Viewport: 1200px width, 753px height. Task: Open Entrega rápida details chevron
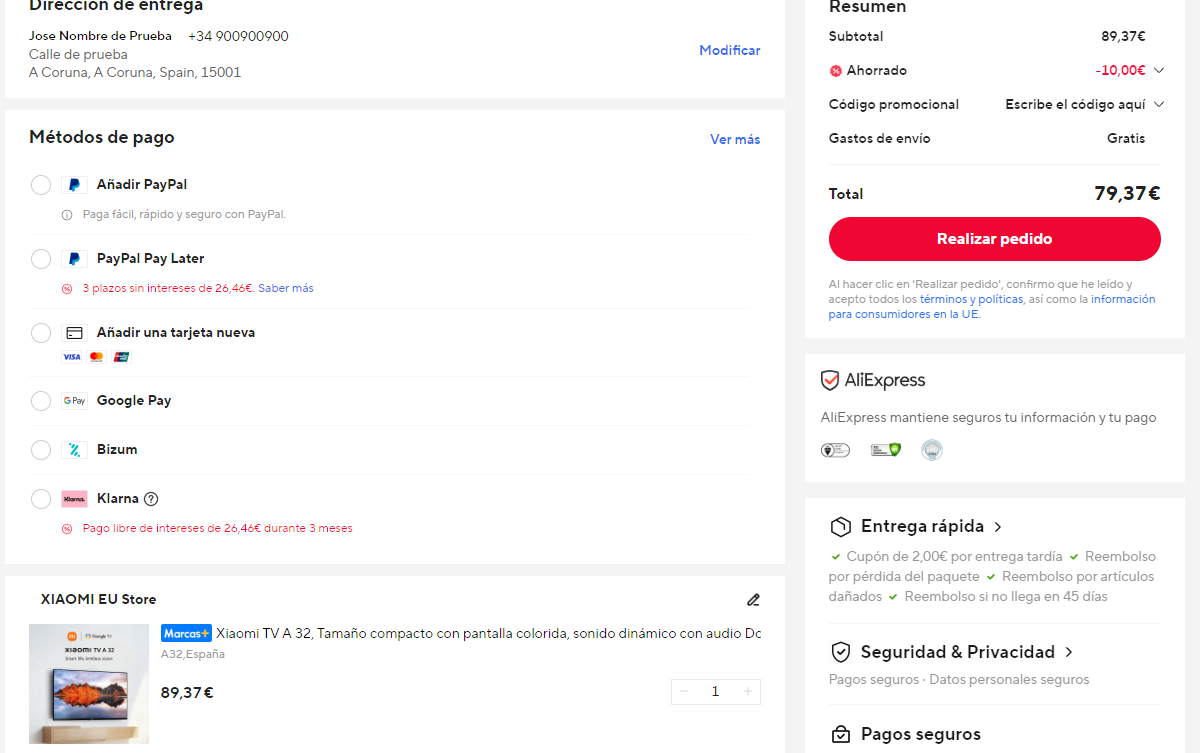998,527
